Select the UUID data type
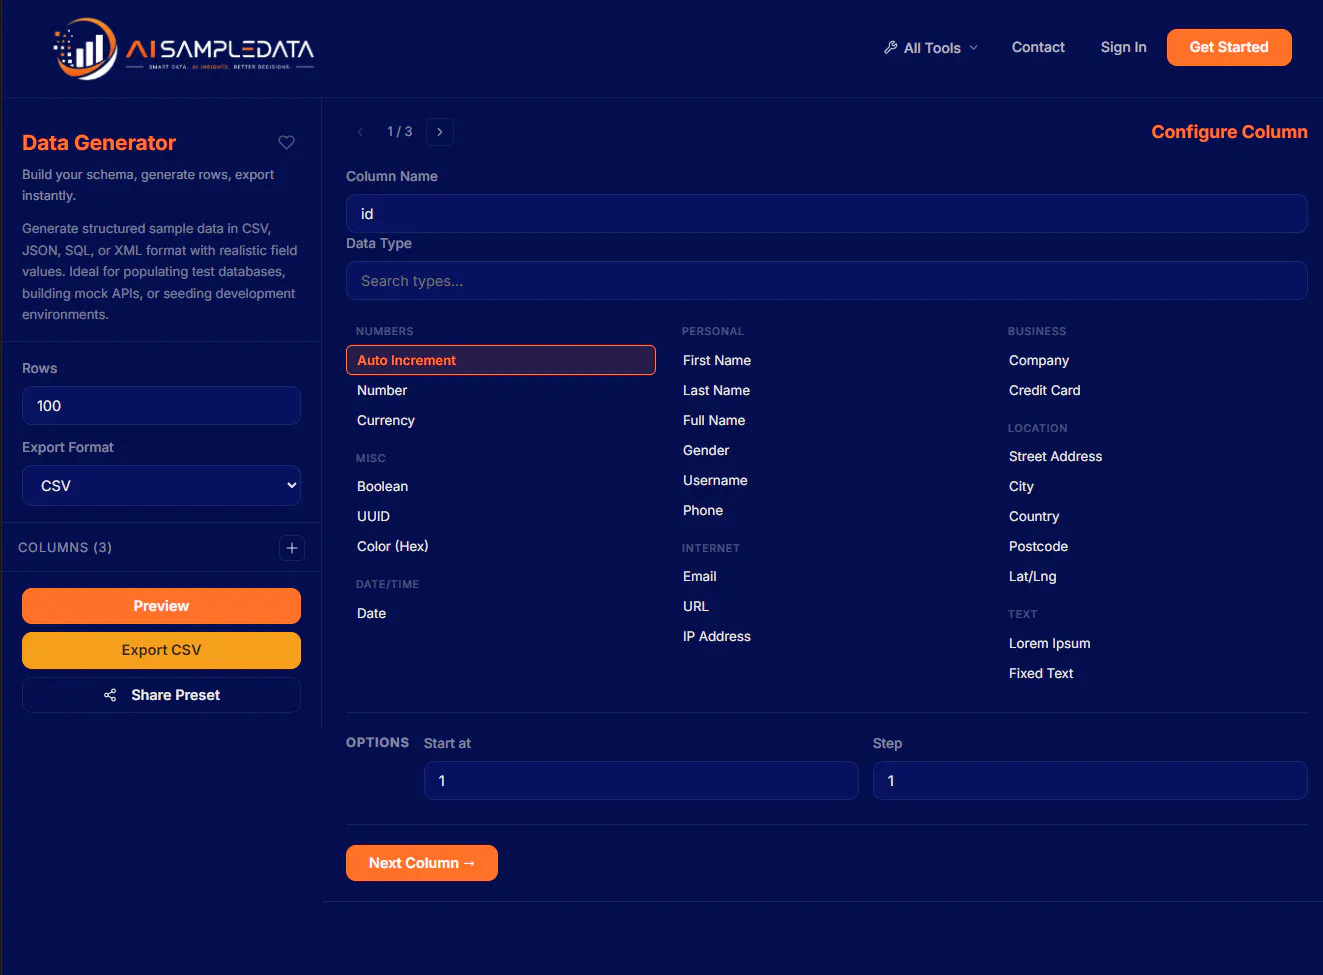The height and width of the screenshot is (975, 1323). point(373,517)
